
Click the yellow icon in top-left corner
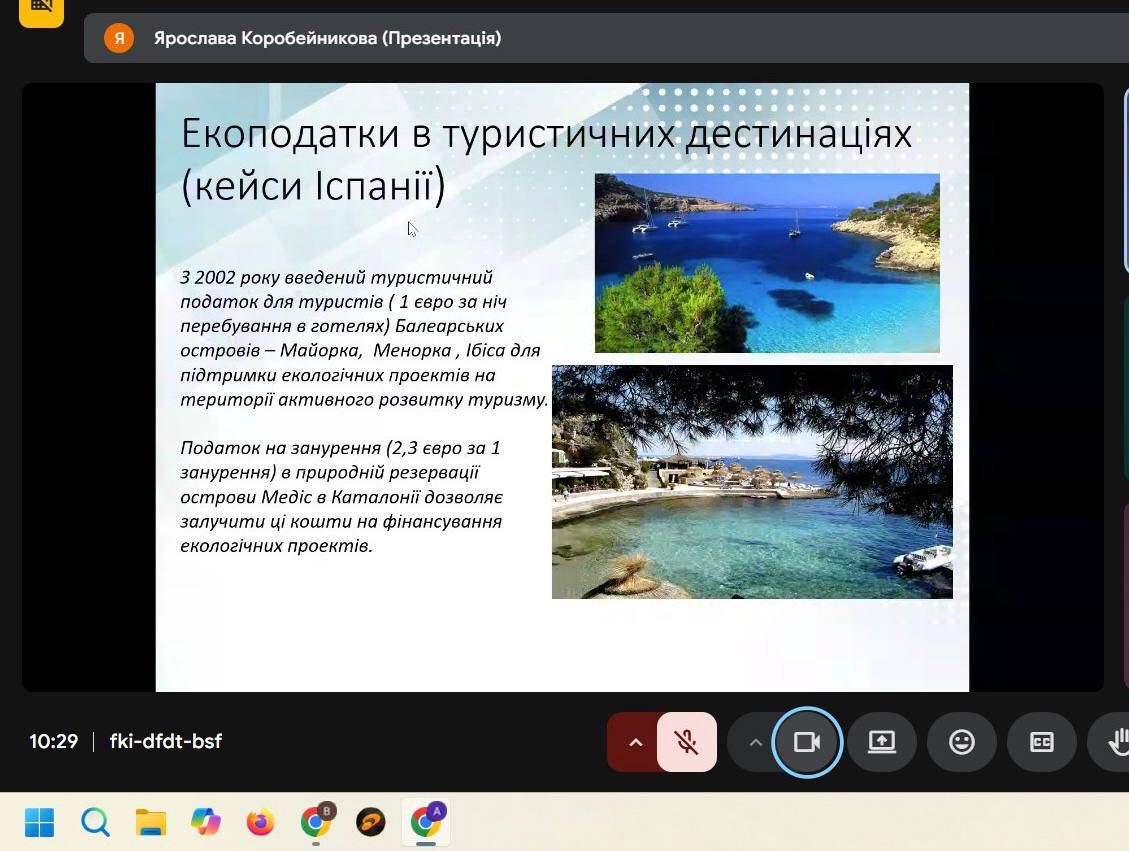(41, 8)
